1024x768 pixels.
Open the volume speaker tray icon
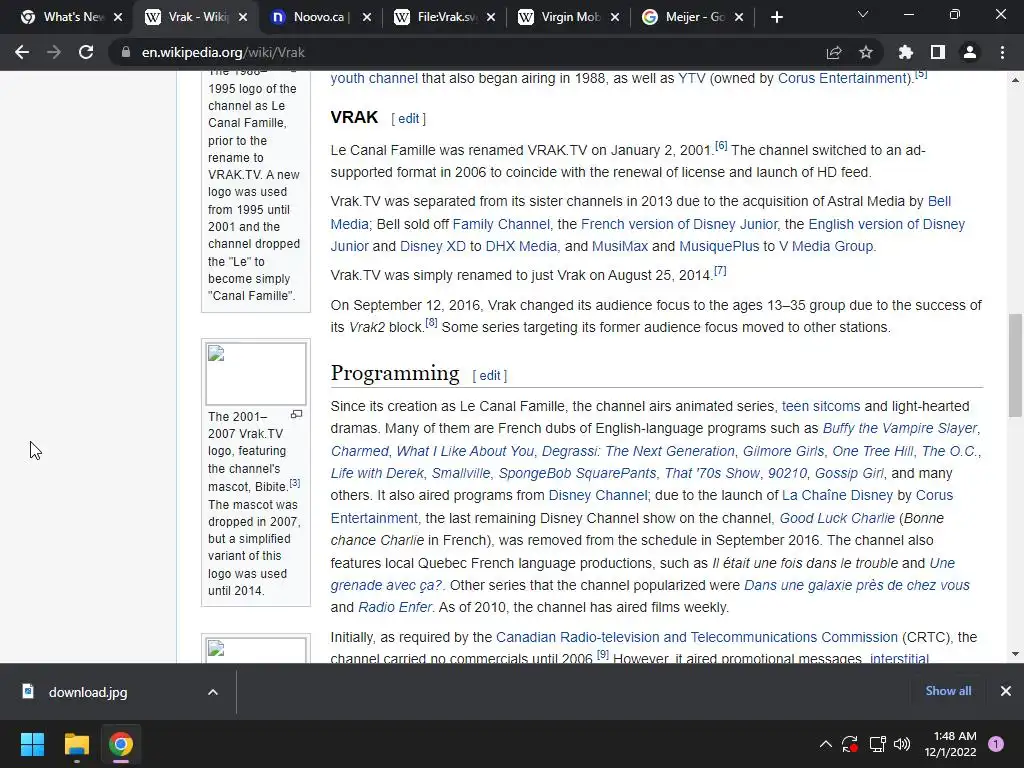coord(902,744)
